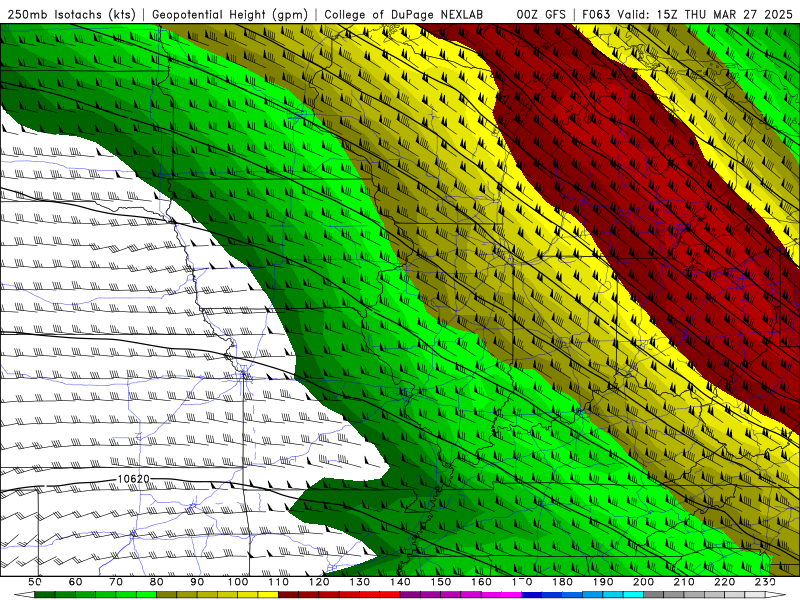Click the 150 tick label on colorbar
Viewport: 800px width, 600px height.
point(440,582)
